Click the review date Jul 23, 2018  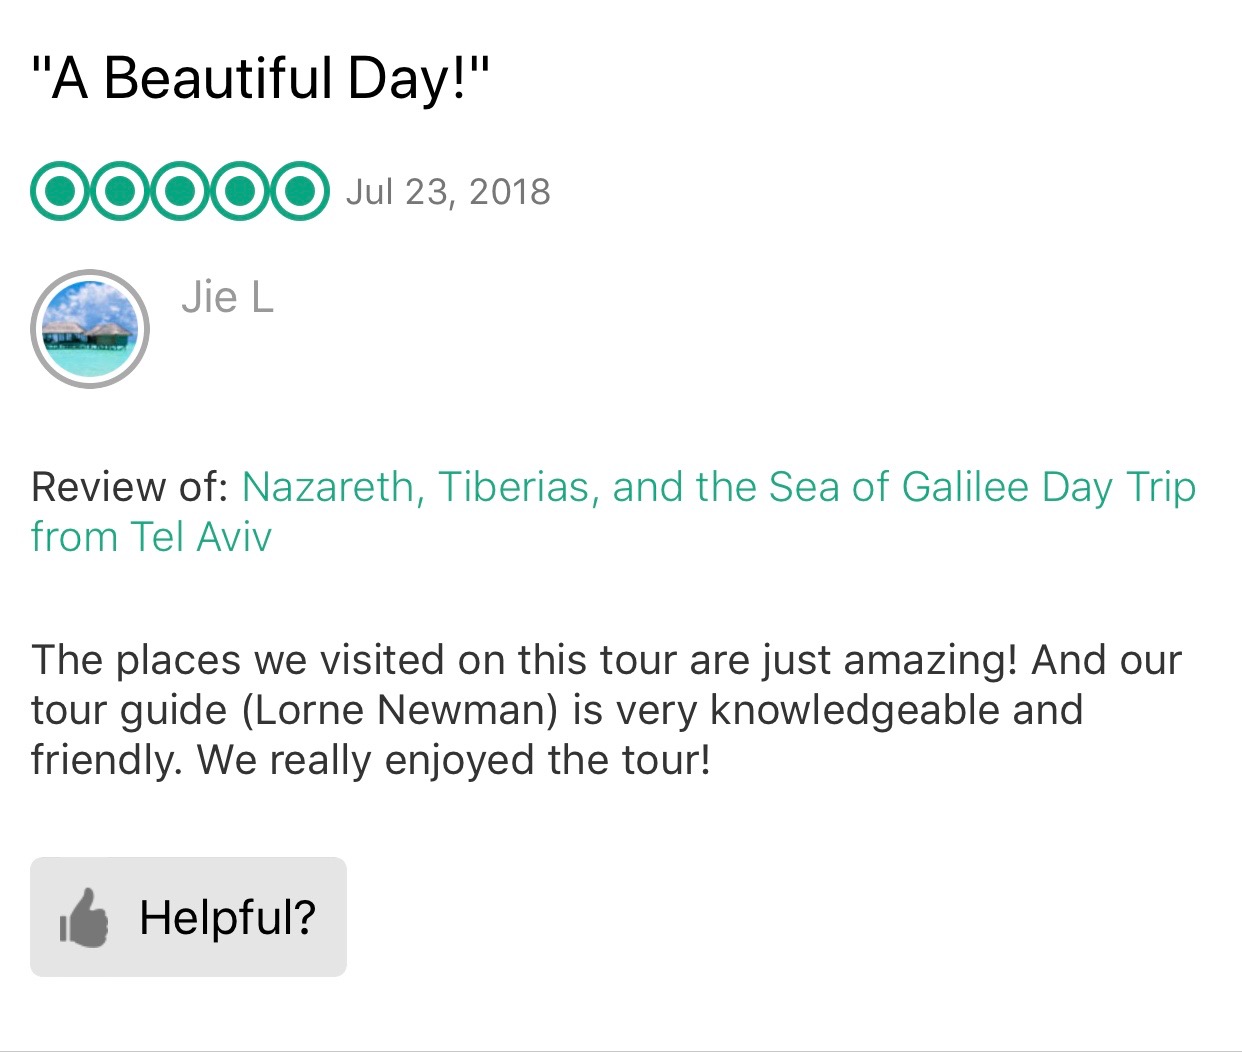click(448, 192)
